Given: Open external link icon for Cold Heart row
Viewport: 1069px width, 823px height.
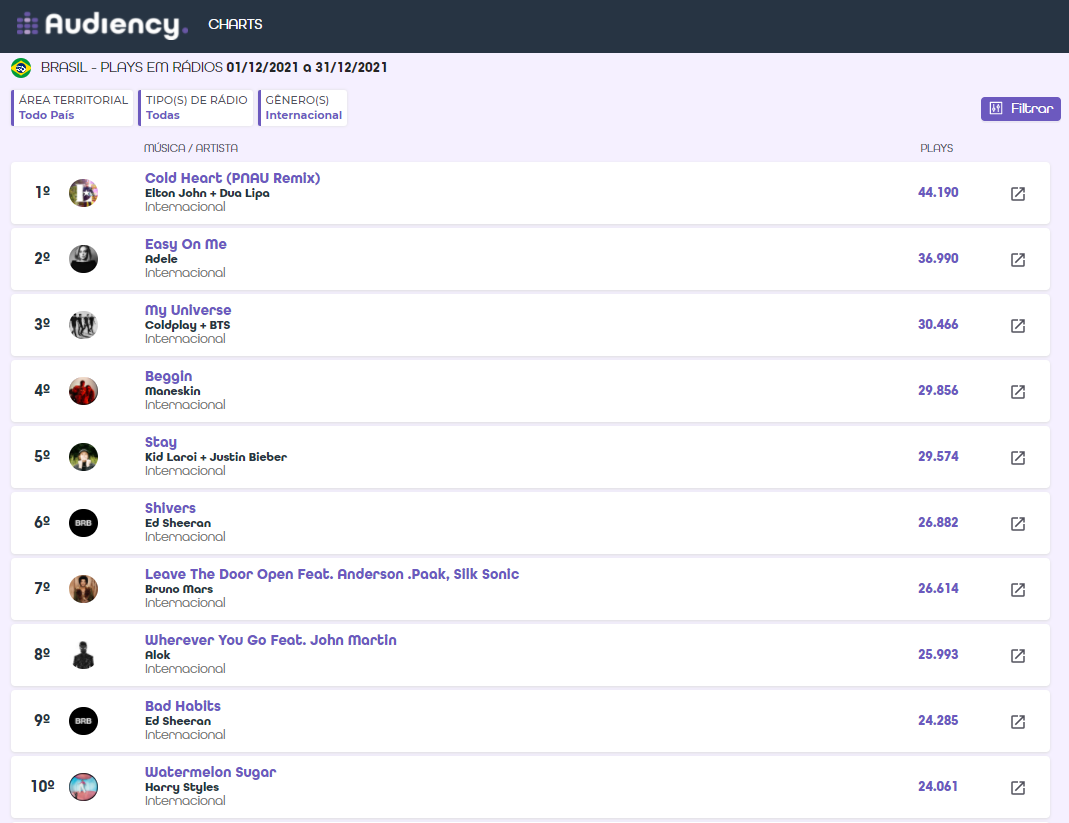Looking at the screenshot, I should [1017, 194].
